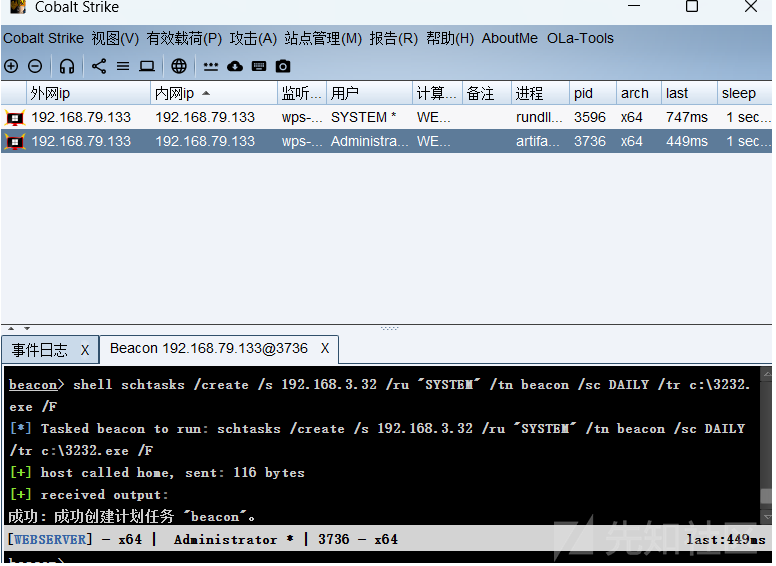The width and height of the screenshot is (776, 566).
Task: Click the console scrollbar up arrow
Action: (767, 374)
